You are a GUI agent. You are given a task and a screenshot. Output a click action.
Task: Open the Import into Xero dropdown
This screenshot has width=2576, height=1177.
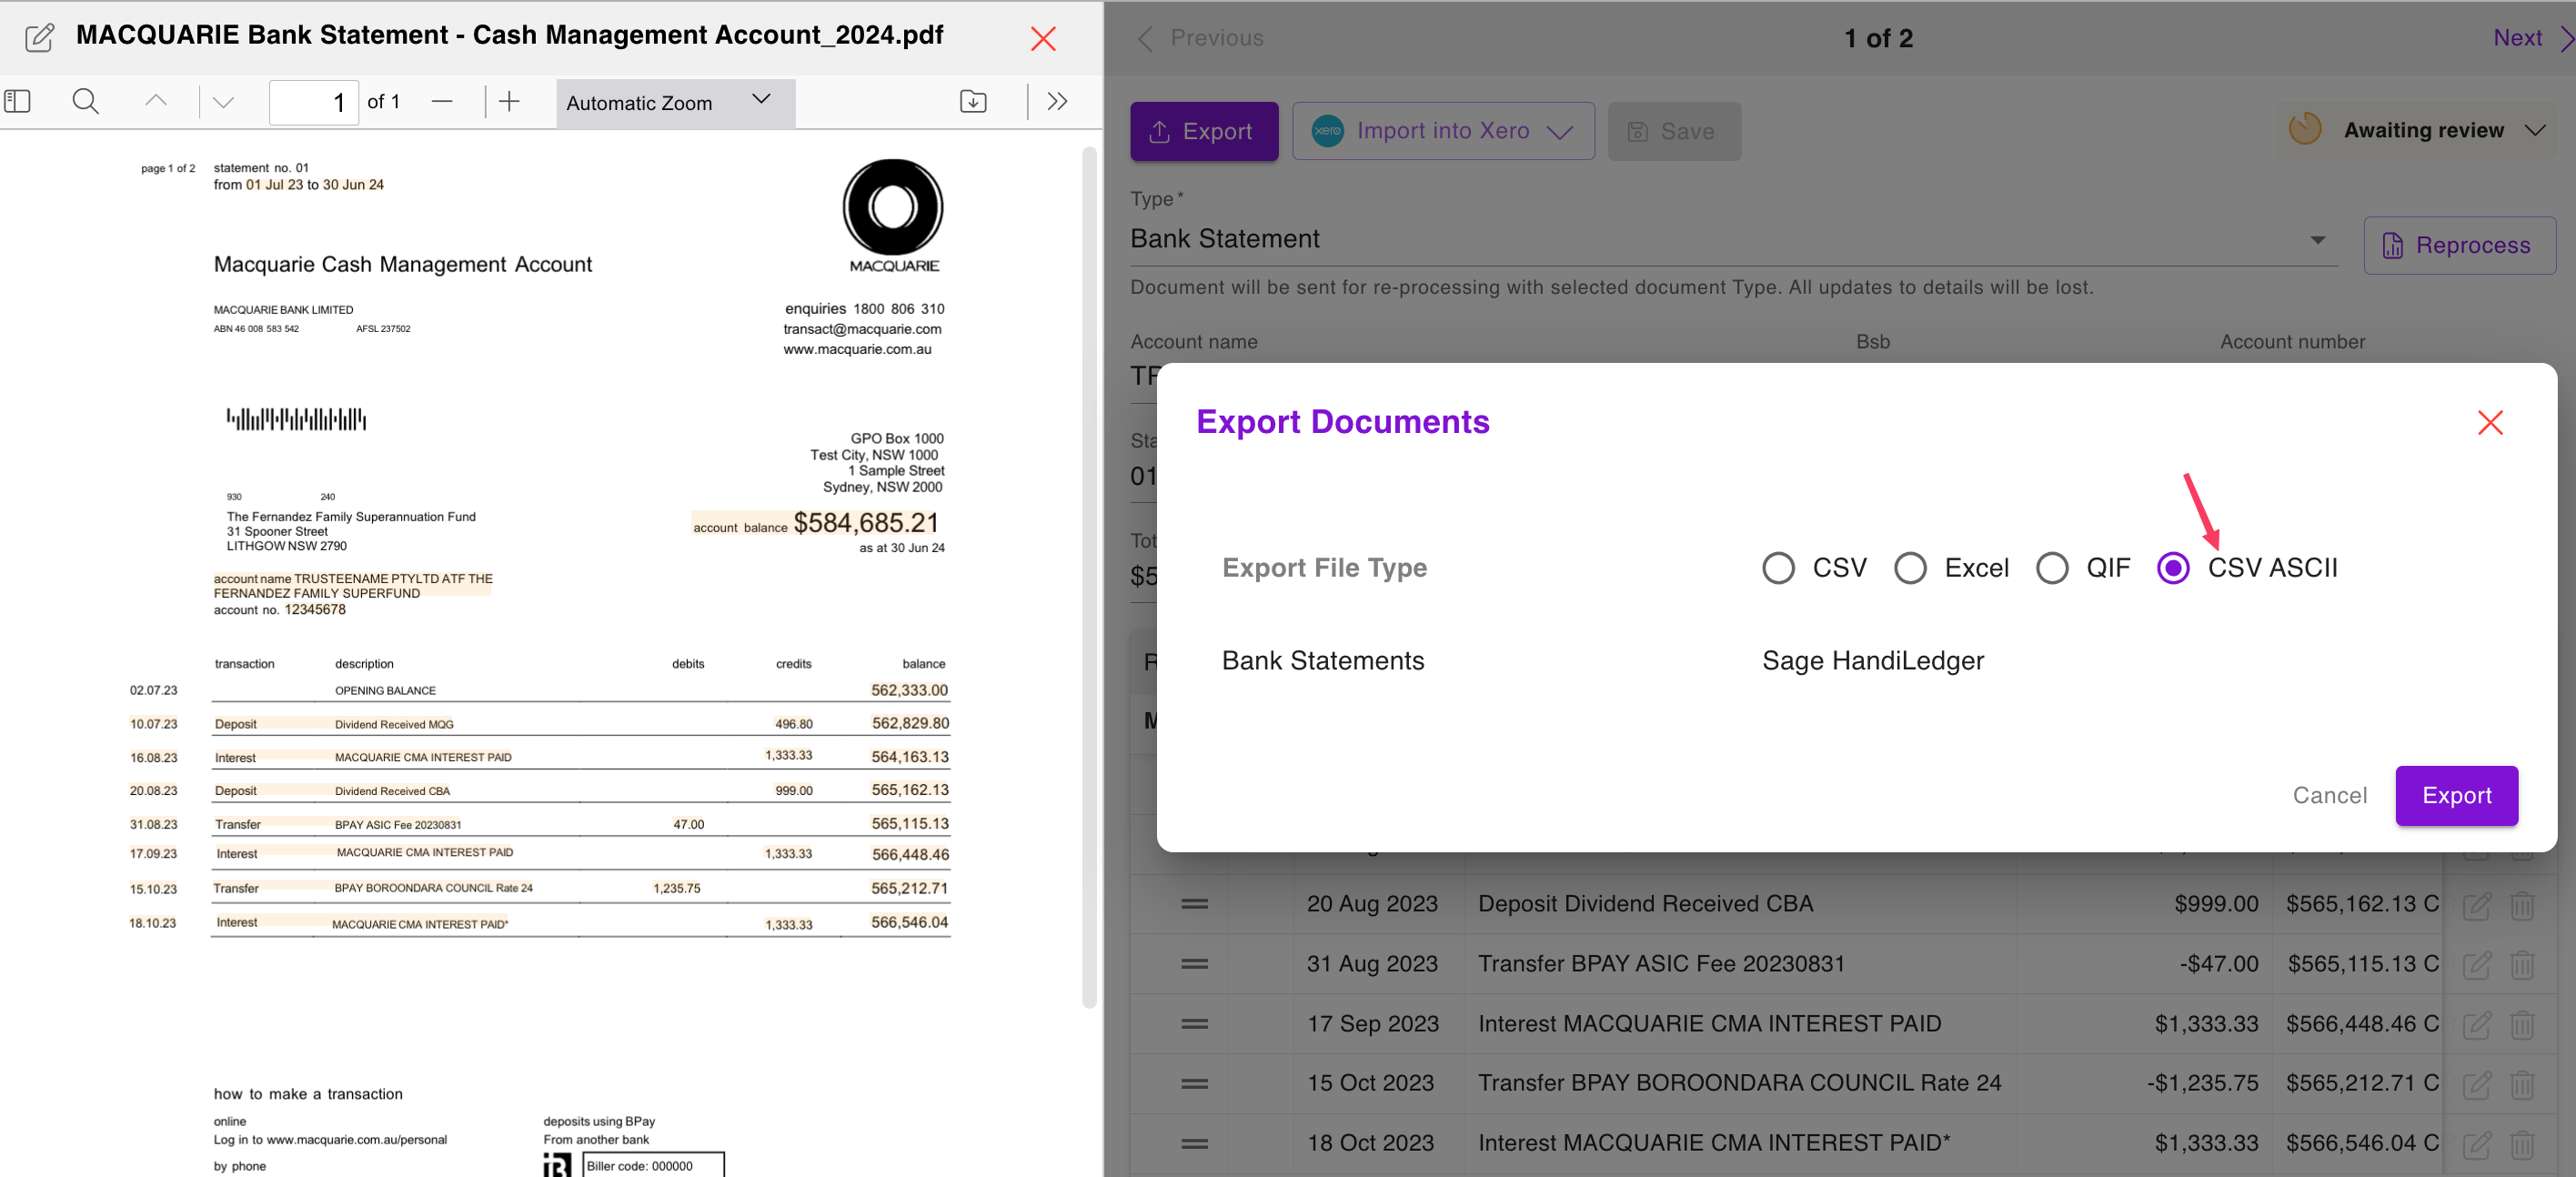click(x=1443, y=131)
